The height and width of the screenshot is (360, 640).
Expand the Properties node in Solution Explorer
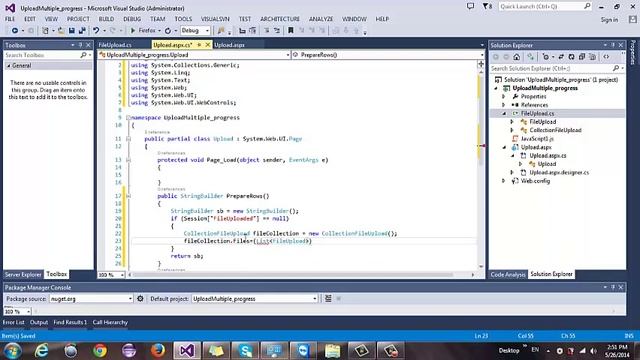click(504, 97)
